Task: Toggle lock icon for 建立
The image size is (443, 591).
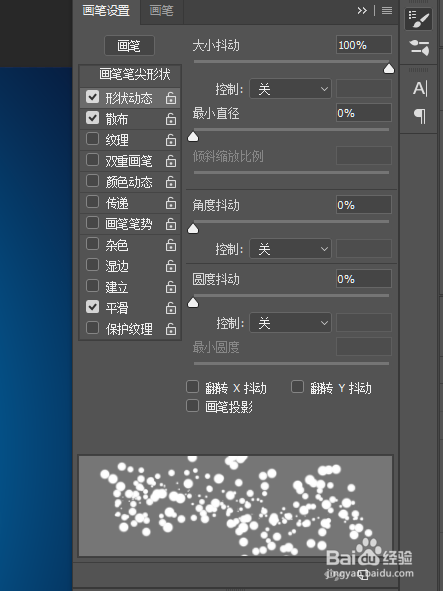Action: point(171,288)
